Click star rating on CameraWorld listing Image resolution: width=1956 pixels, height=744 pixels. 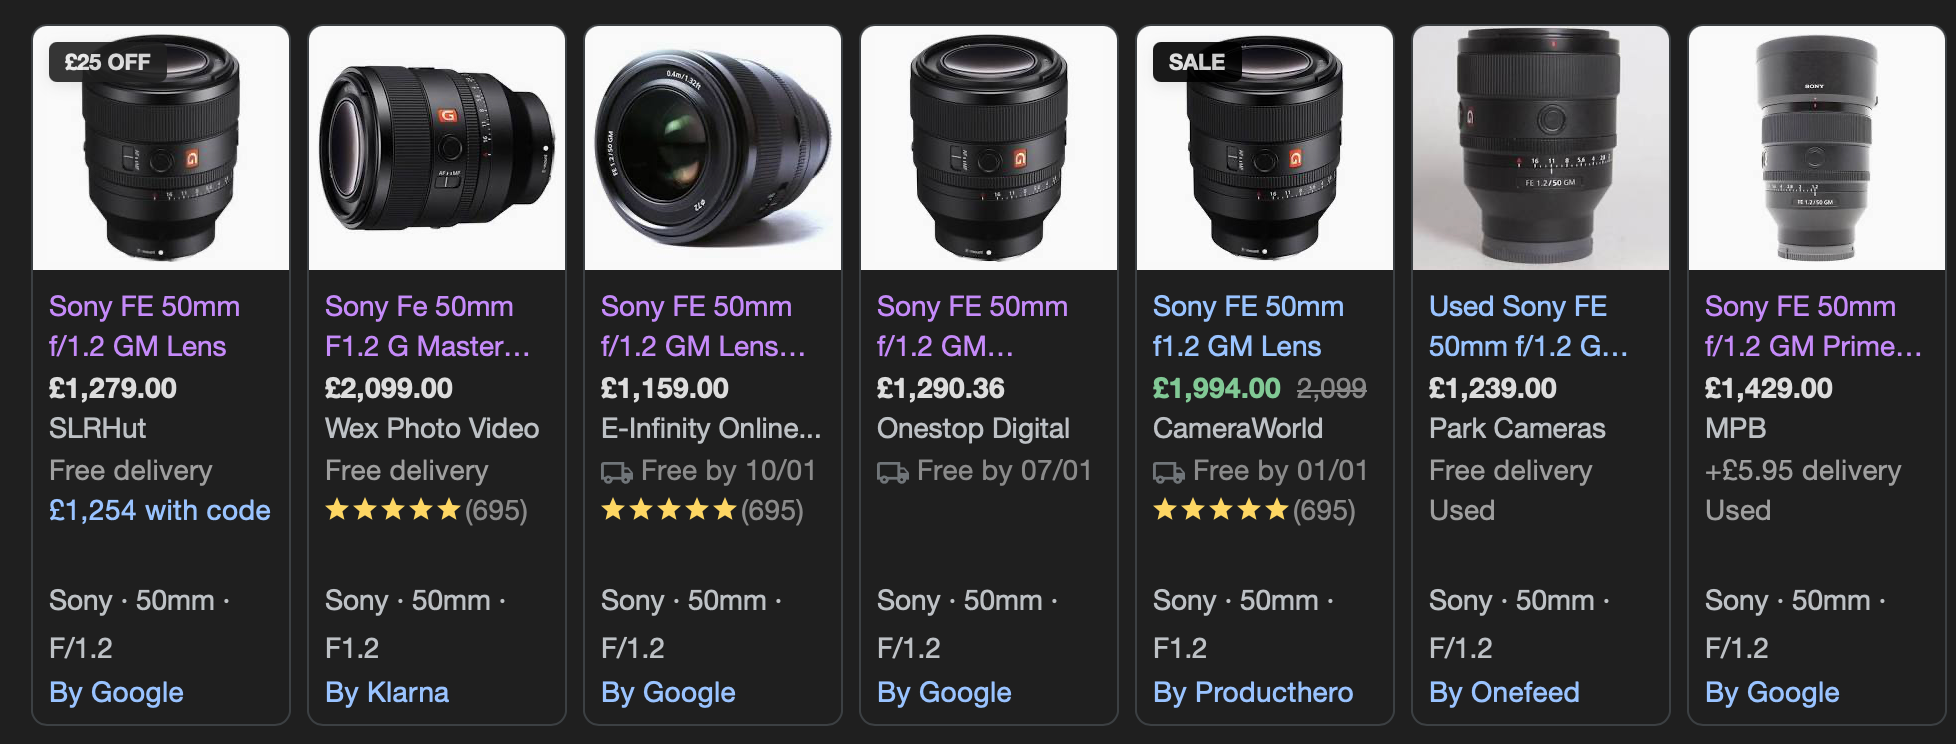tap(1221, 511)
